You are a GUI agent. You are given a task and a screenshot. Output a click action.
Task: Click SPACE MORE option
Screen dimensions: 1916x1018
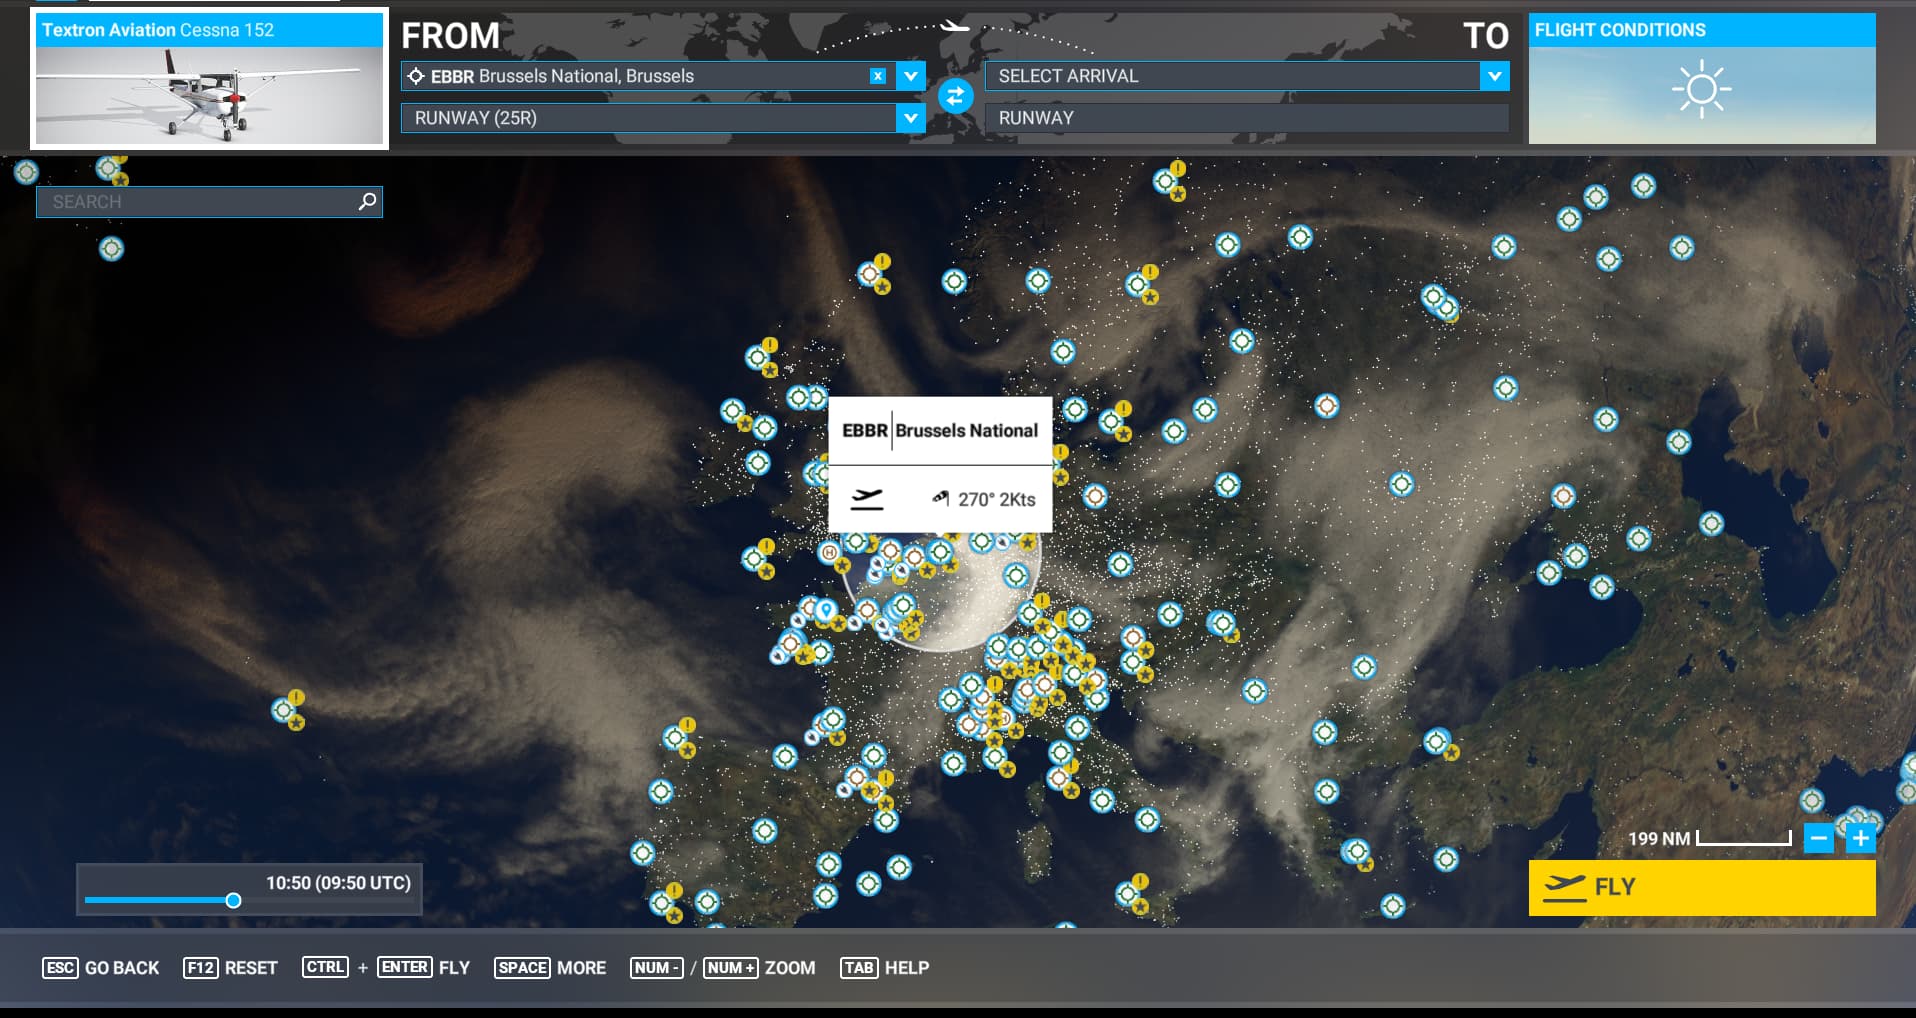pyautogui.click(x=550, y=968)
